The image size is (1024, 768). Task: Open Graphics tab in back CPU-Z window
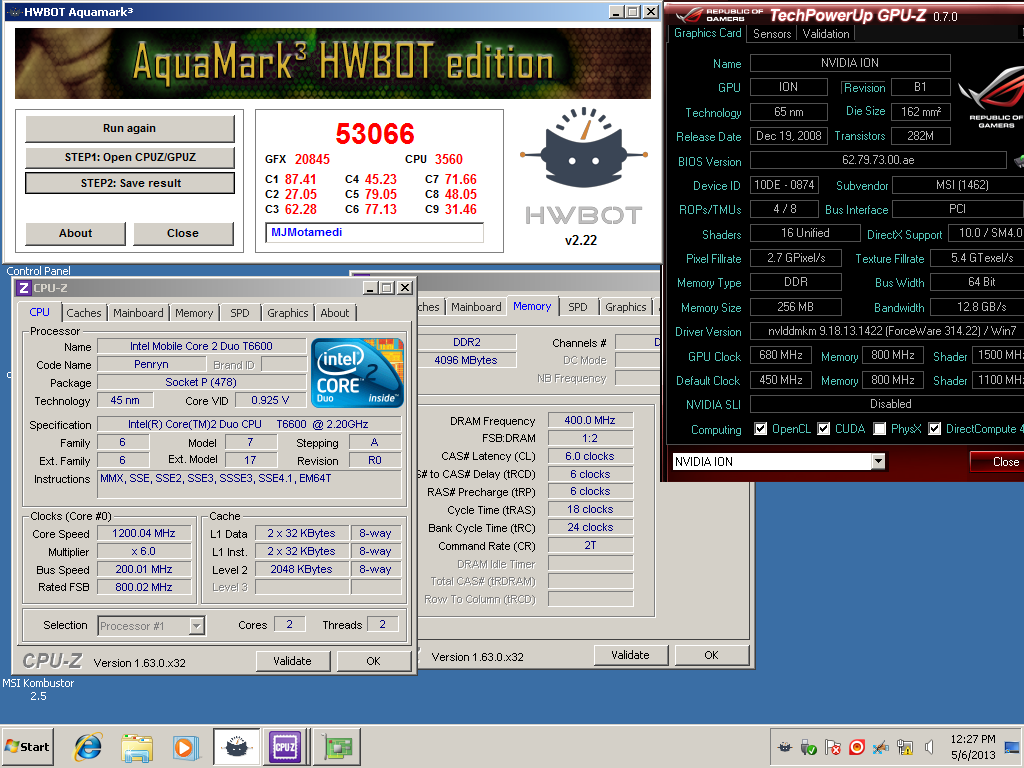625,307
